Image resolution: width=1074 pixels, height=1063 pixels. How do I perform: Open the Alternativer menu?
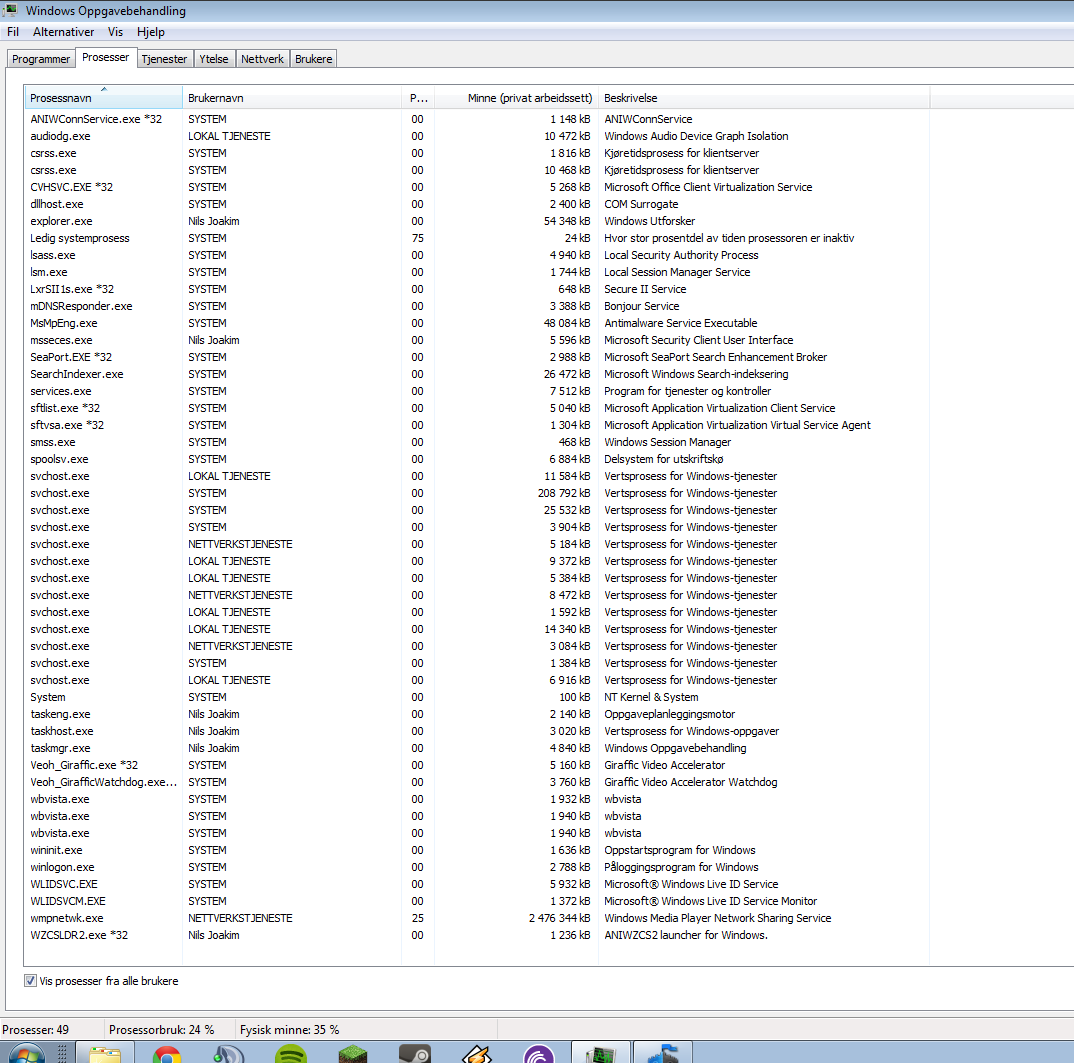tap(64, 32)
